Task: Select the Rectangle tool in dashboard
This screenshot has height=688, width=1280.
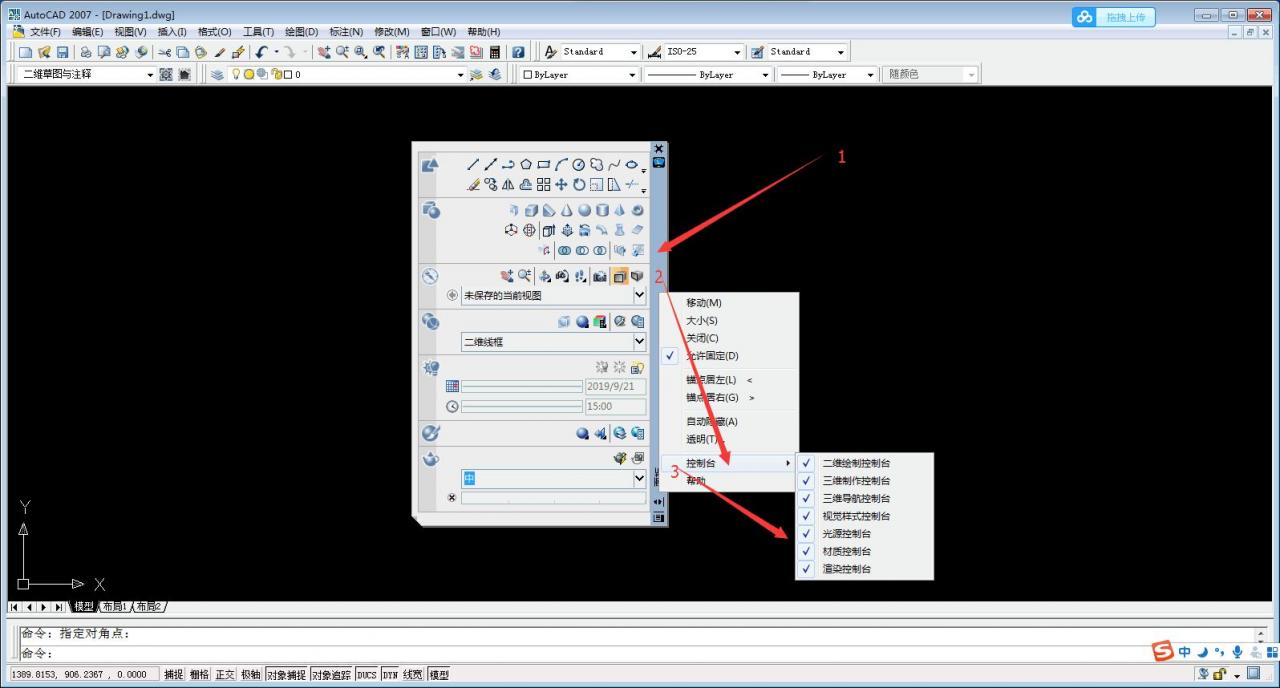Action: click(x=544, y=164)
